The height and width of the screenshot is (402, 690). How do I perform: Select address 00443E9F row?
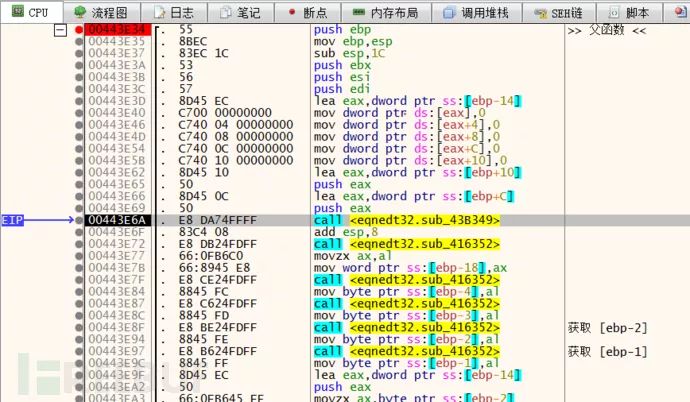pos(117,375)
